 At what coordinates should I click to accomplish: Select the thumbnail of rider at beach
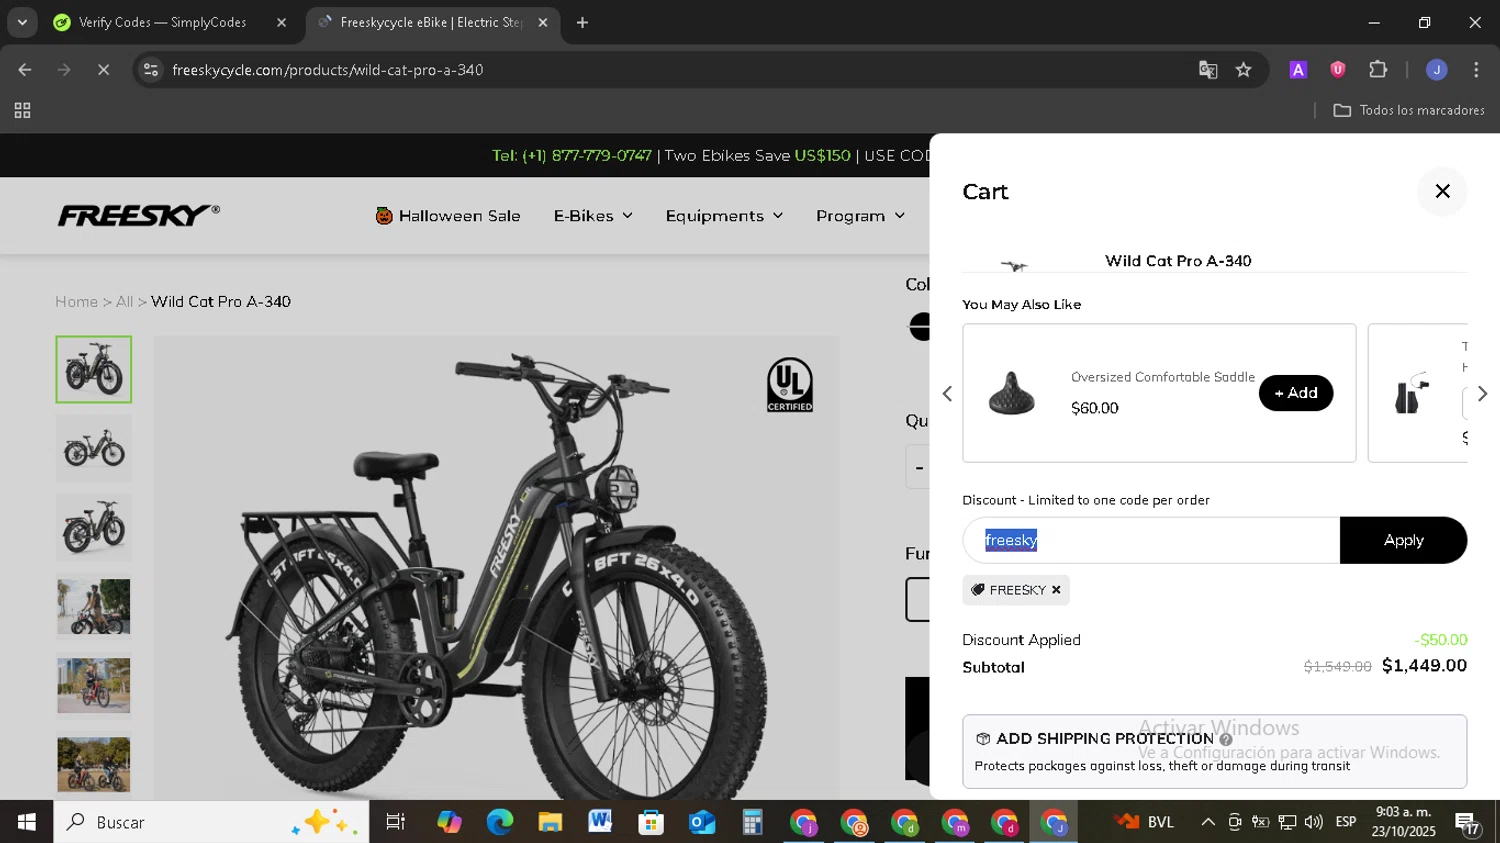94,607
